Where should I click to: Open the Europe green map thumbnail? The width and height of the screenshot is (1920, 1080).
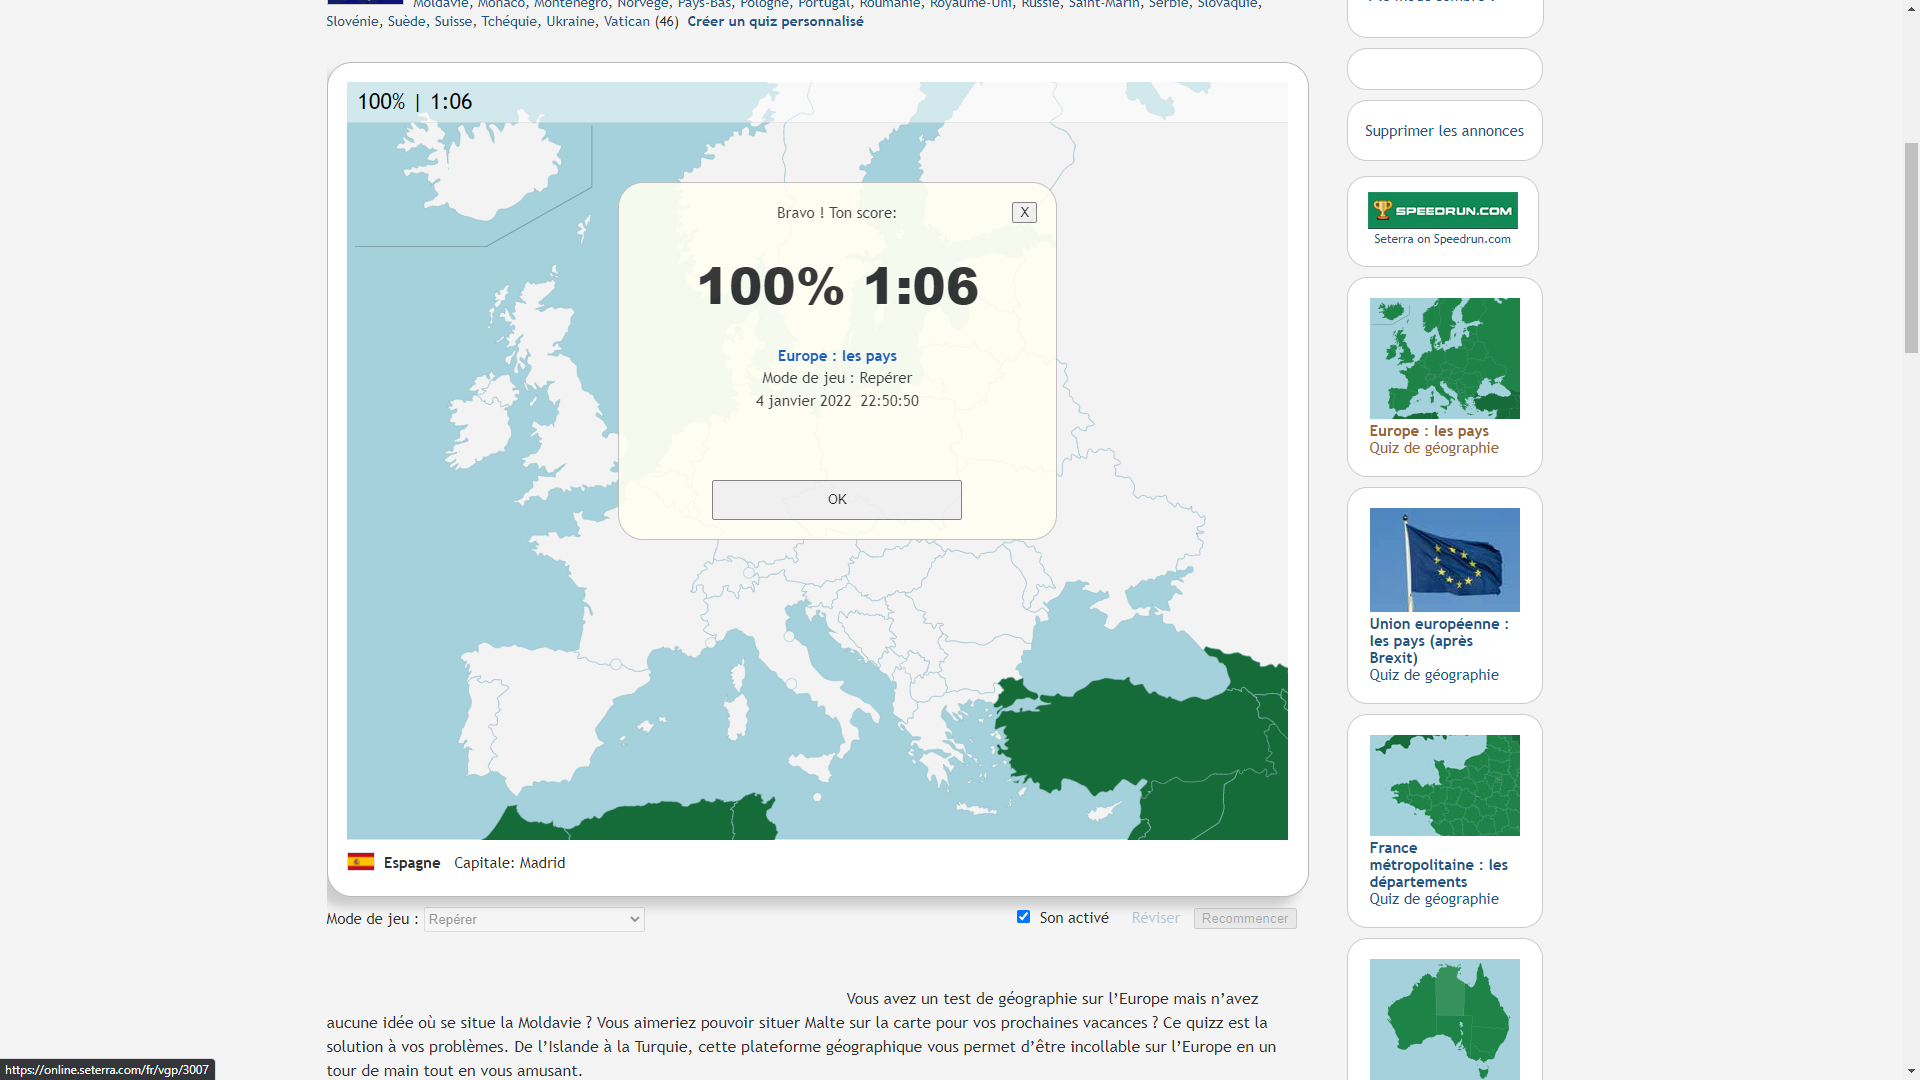tap(1444, 358)
